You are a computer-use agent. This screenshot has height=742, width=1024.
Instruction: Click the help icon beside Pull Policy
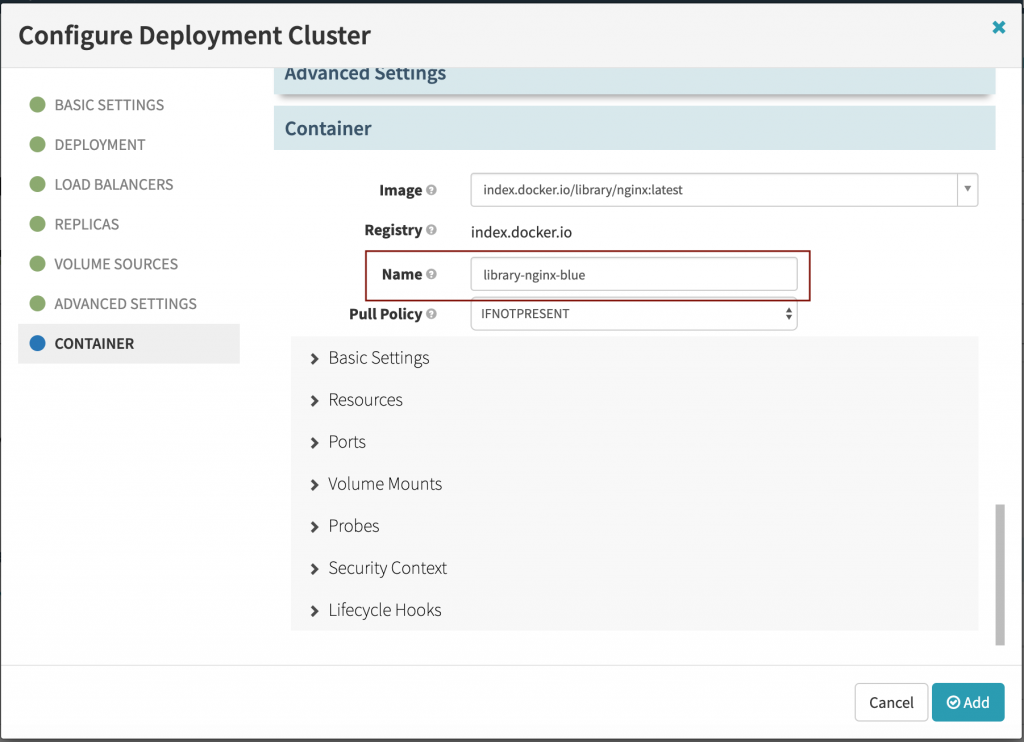tap(432, 314)
